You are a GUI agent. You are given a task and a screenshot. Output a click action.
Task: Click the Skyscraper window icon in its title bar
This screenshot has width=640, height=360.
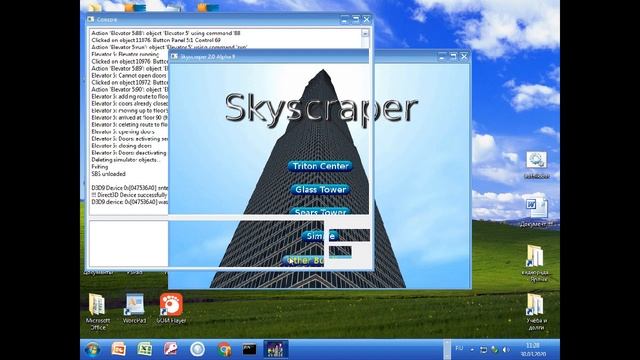coord(174,57)
